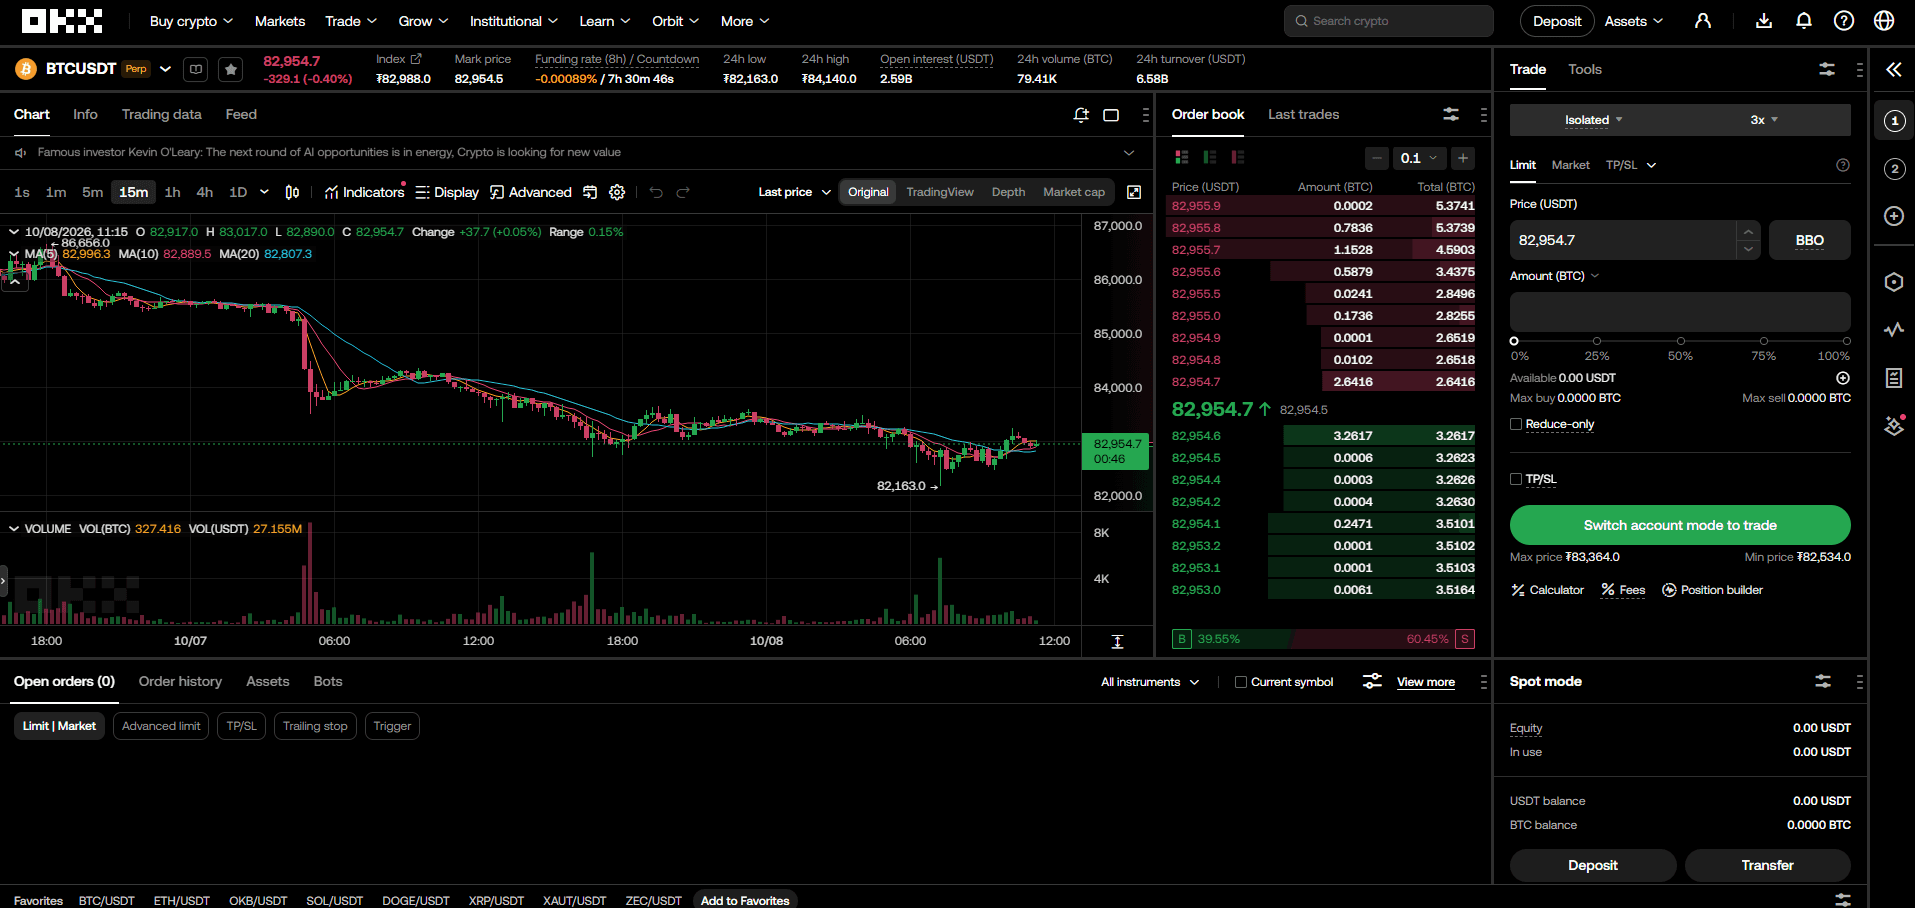The image size is (1915, 908).
Task: Open the Order history tab
Action: click(180, 682)
